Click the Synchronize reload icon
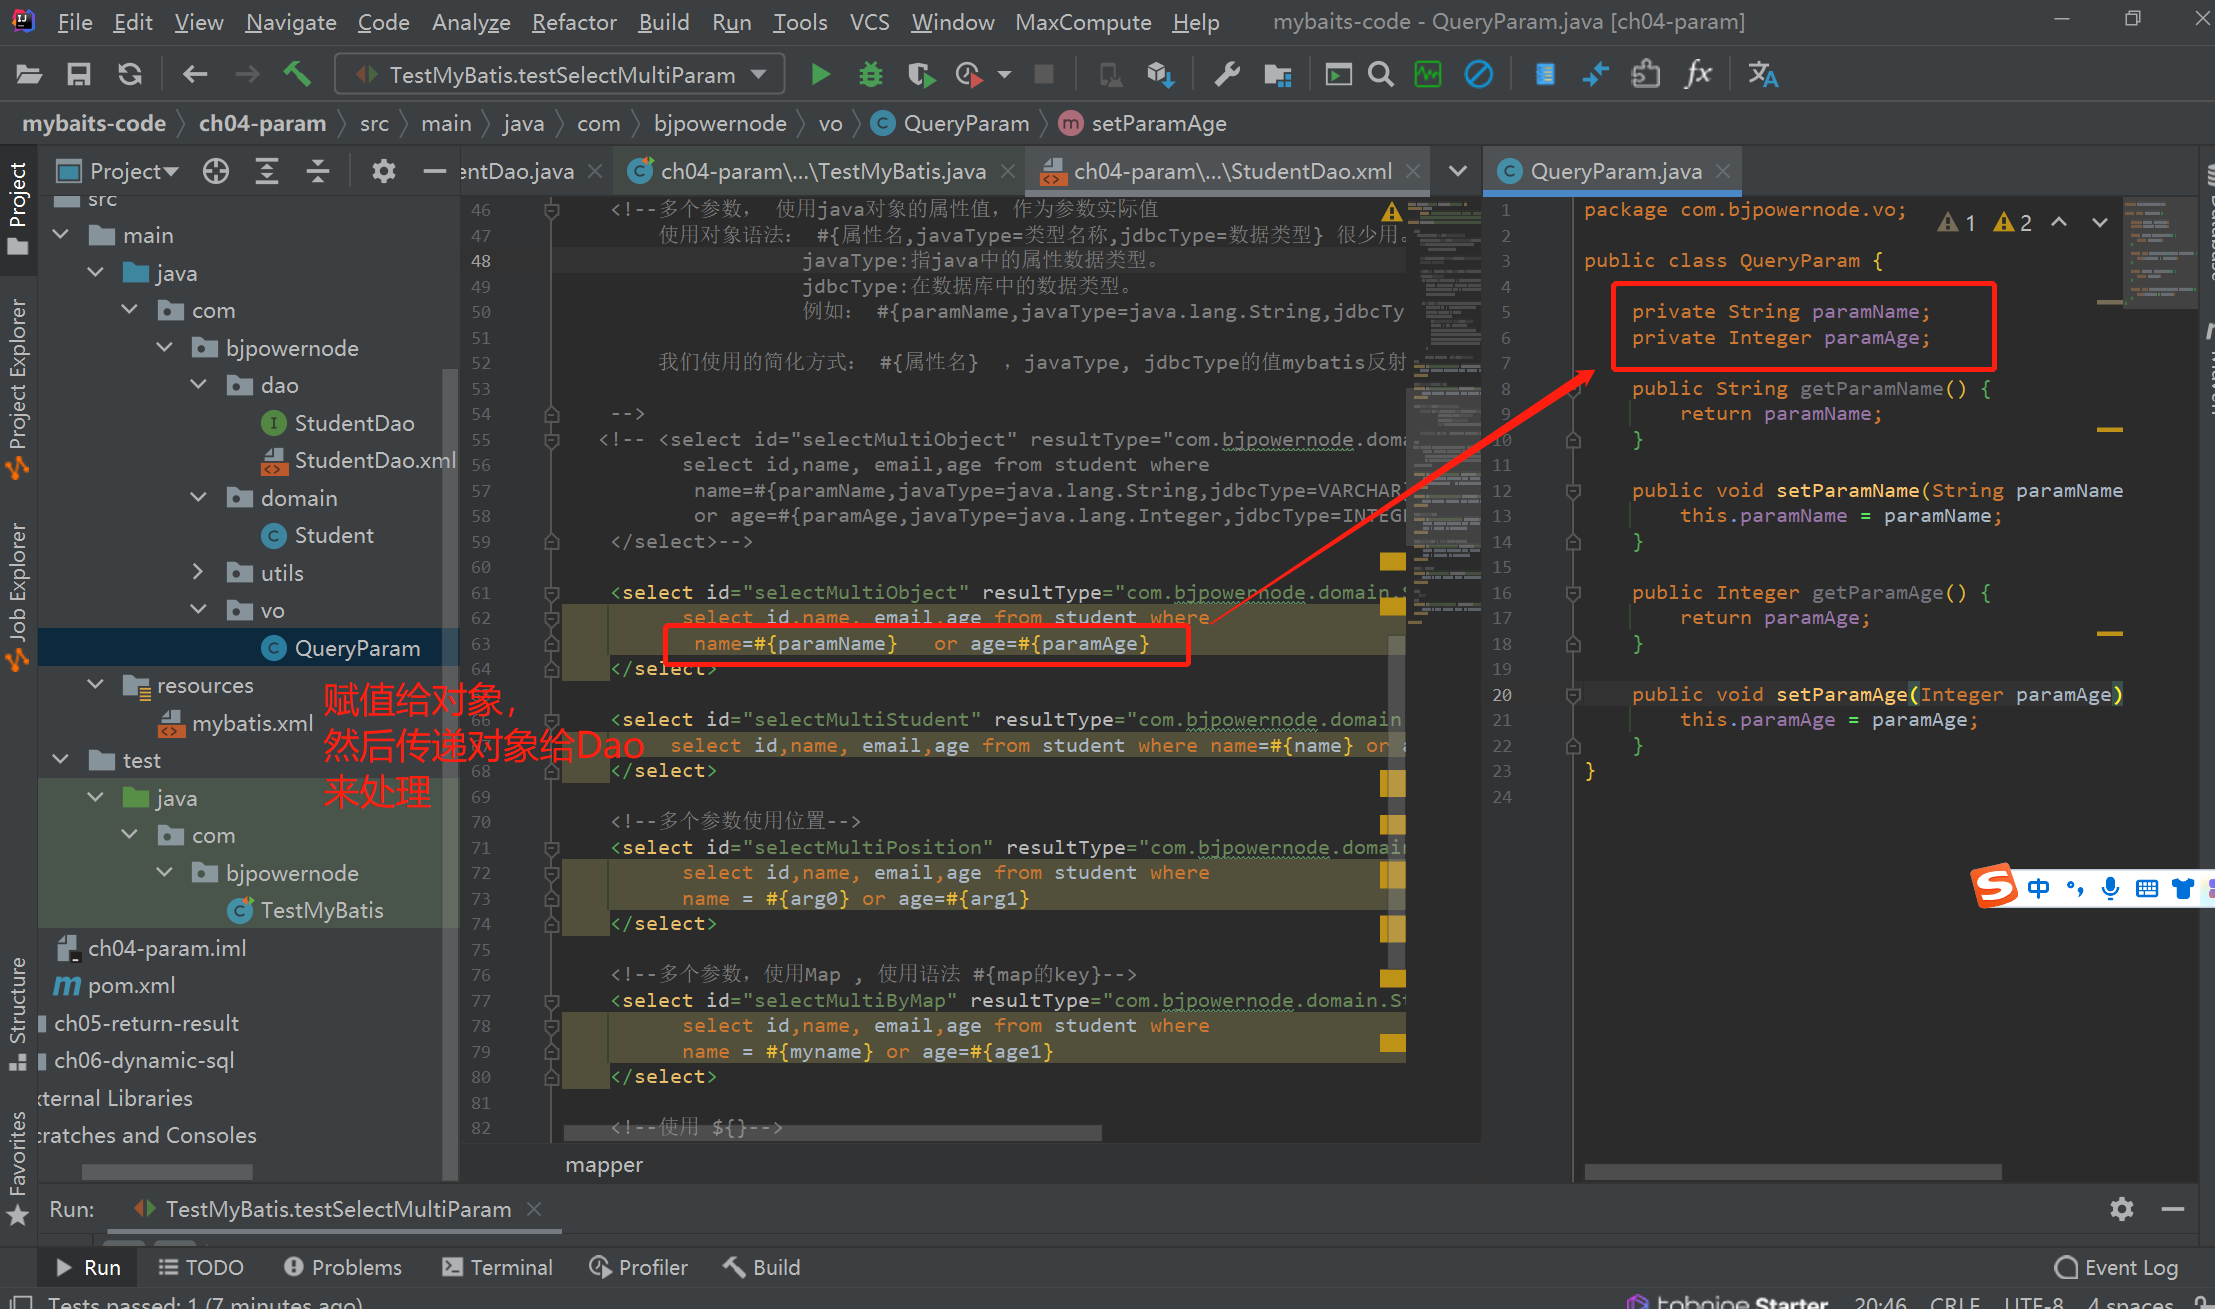The image size is (2215, 1309). click(130, 74)
